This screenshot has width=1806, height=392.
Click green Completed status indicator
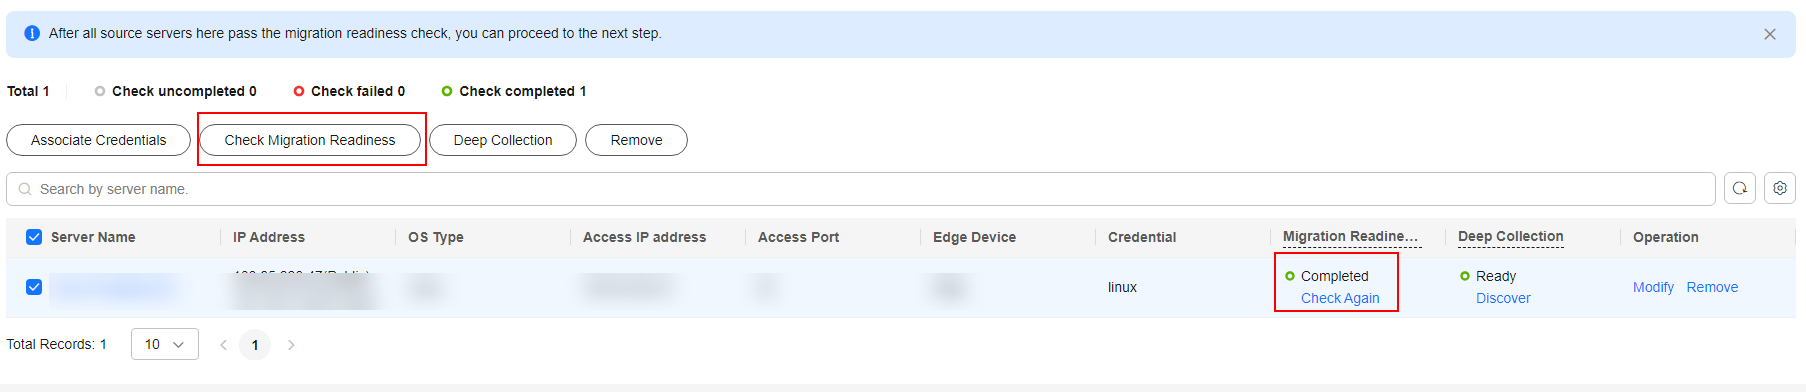[x=1290, y=276]
